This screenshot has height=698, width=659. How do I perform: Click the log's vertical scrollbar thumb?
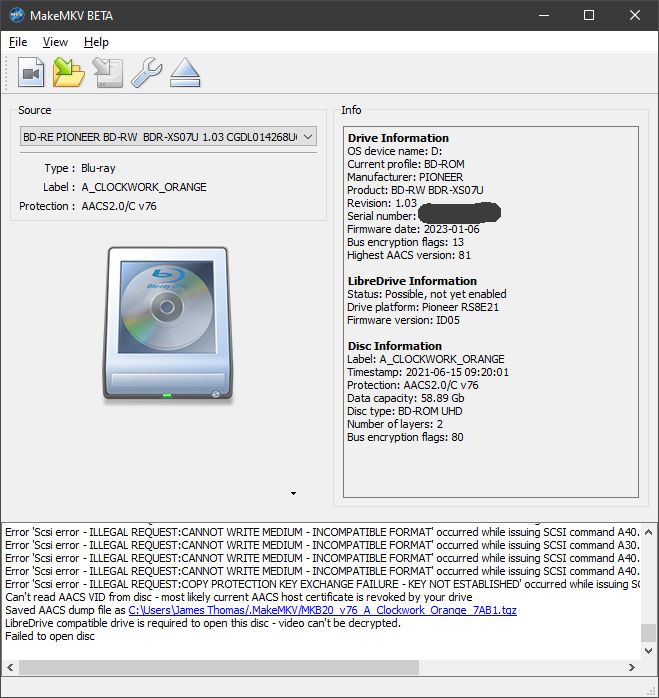click(649, 632)
